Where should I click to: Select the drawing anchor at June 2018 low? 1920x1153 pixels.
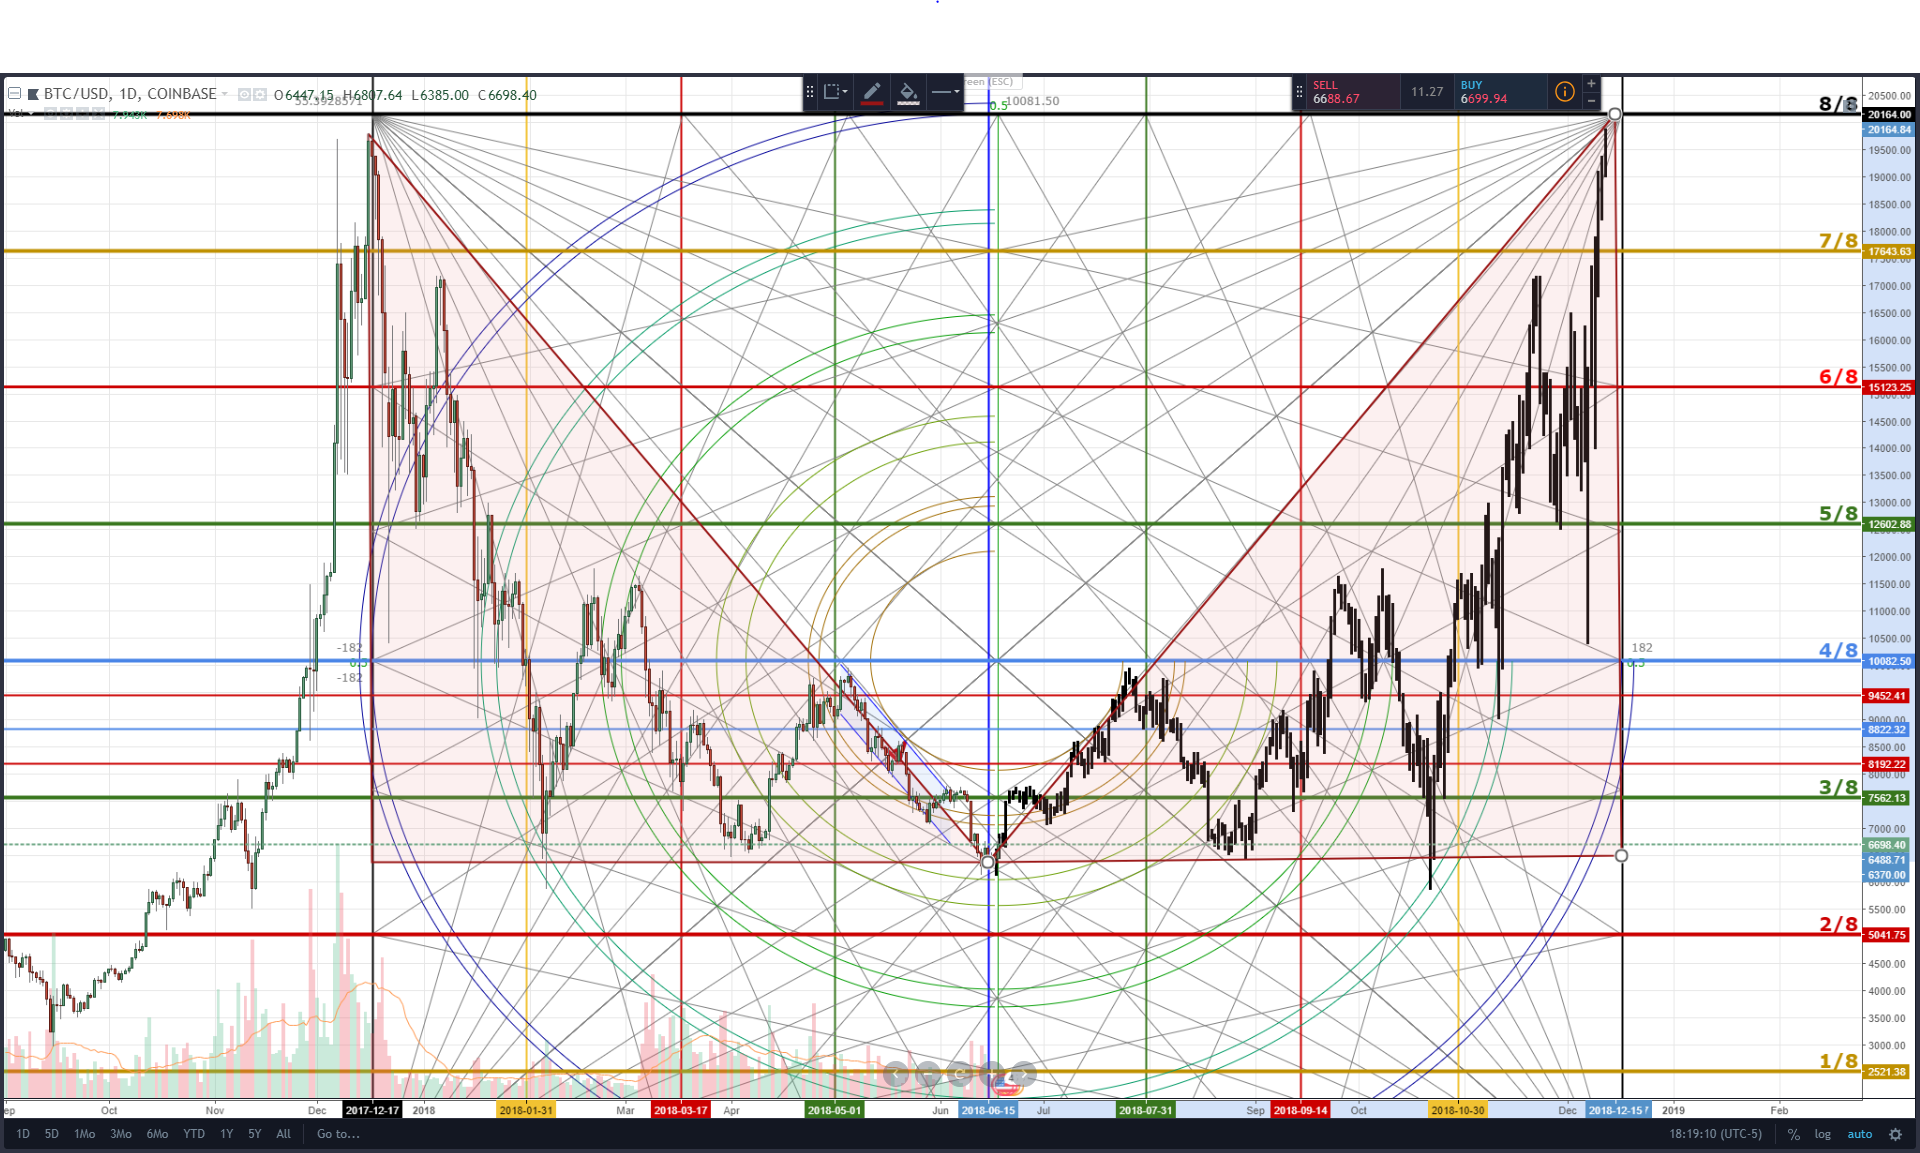coord(988,862)
